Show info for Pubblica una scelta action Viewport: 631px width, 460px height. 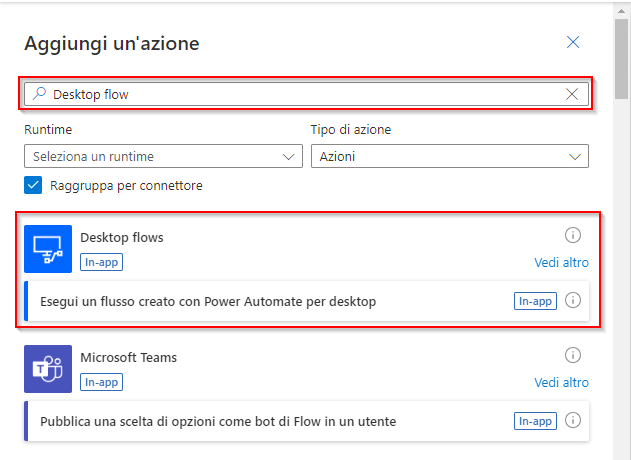pyautogui.click(x=573, y=420)
